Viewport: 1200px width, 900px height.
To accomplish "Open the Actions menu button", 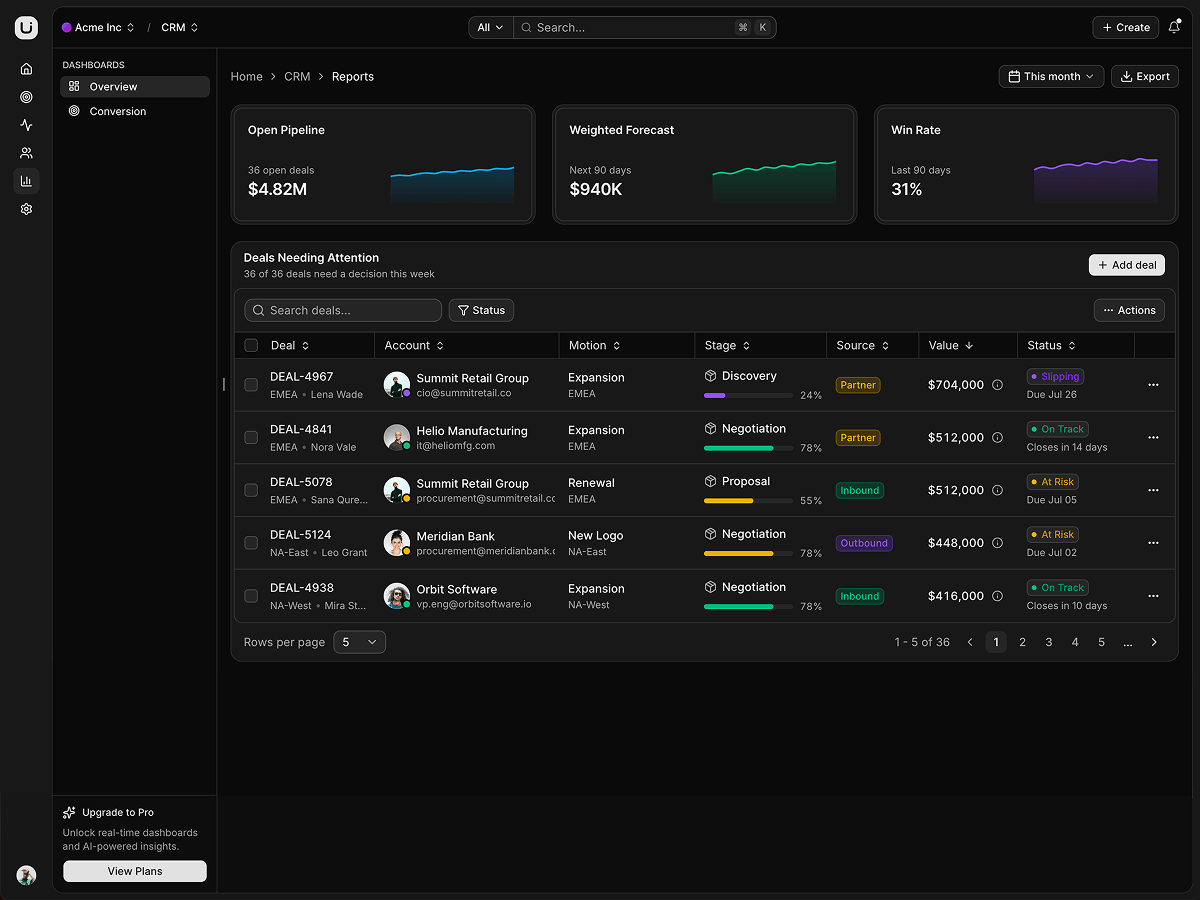I will (x=1129, y=311).
